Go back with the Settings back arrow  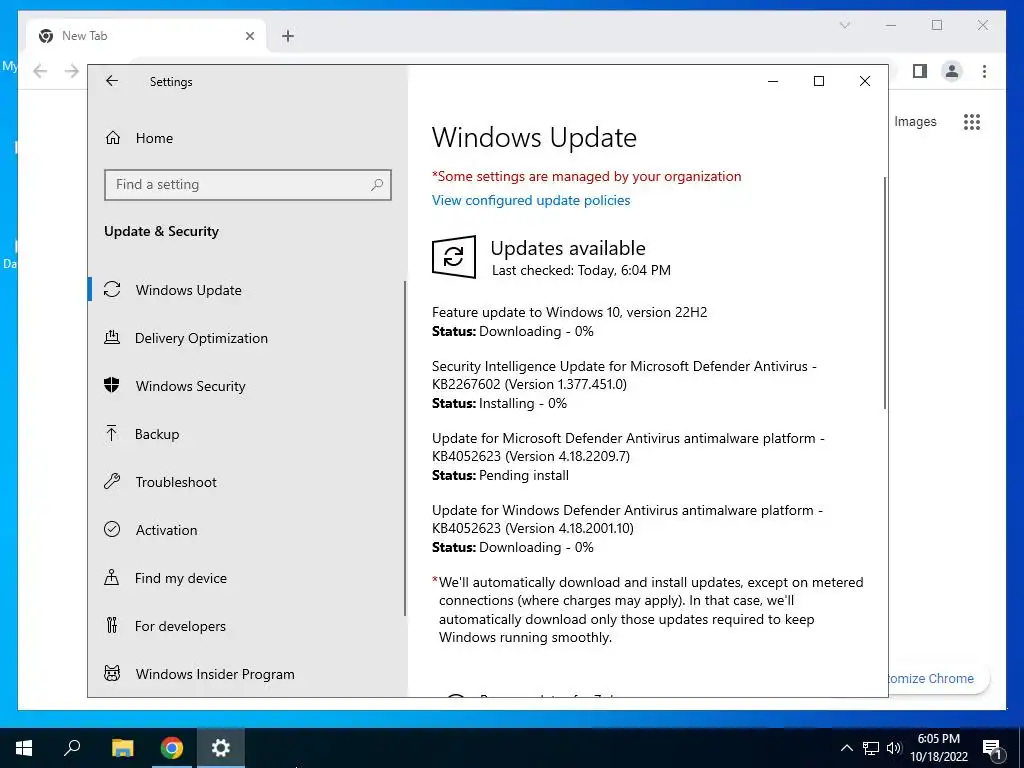[112, 81]
